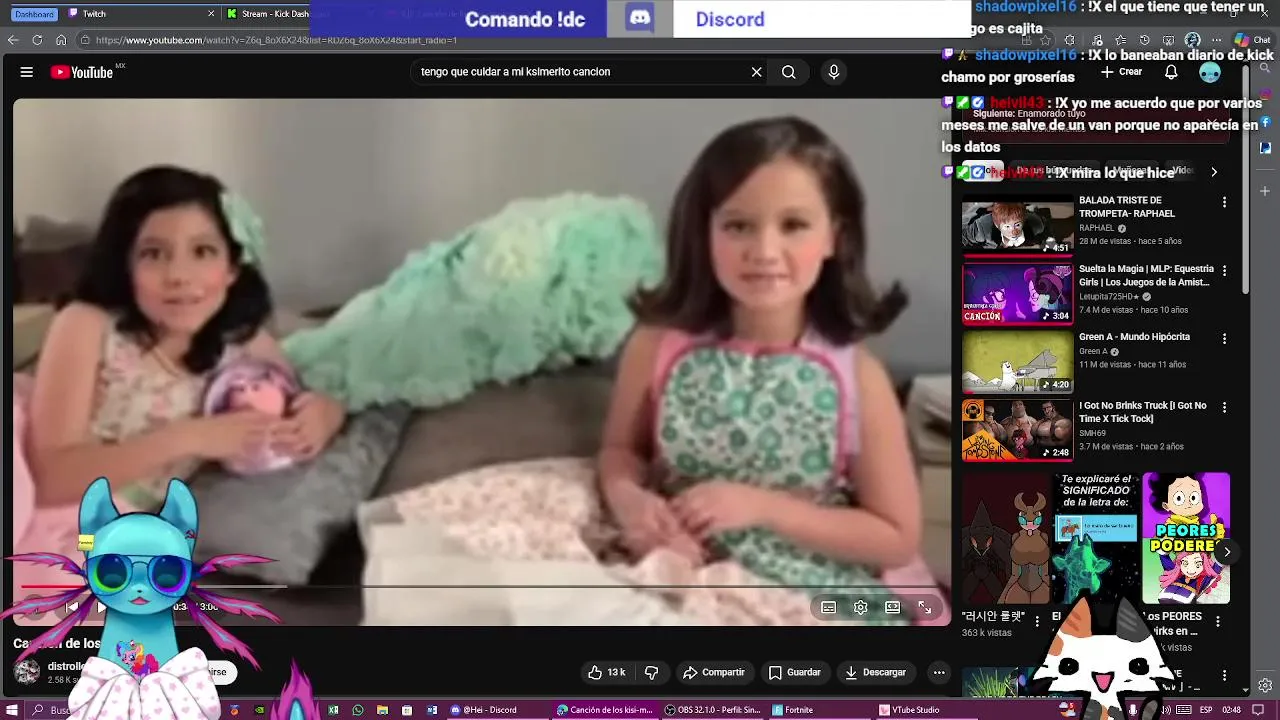Run search with magnifying glass button
1280x720 pixels.
point(789,72)
